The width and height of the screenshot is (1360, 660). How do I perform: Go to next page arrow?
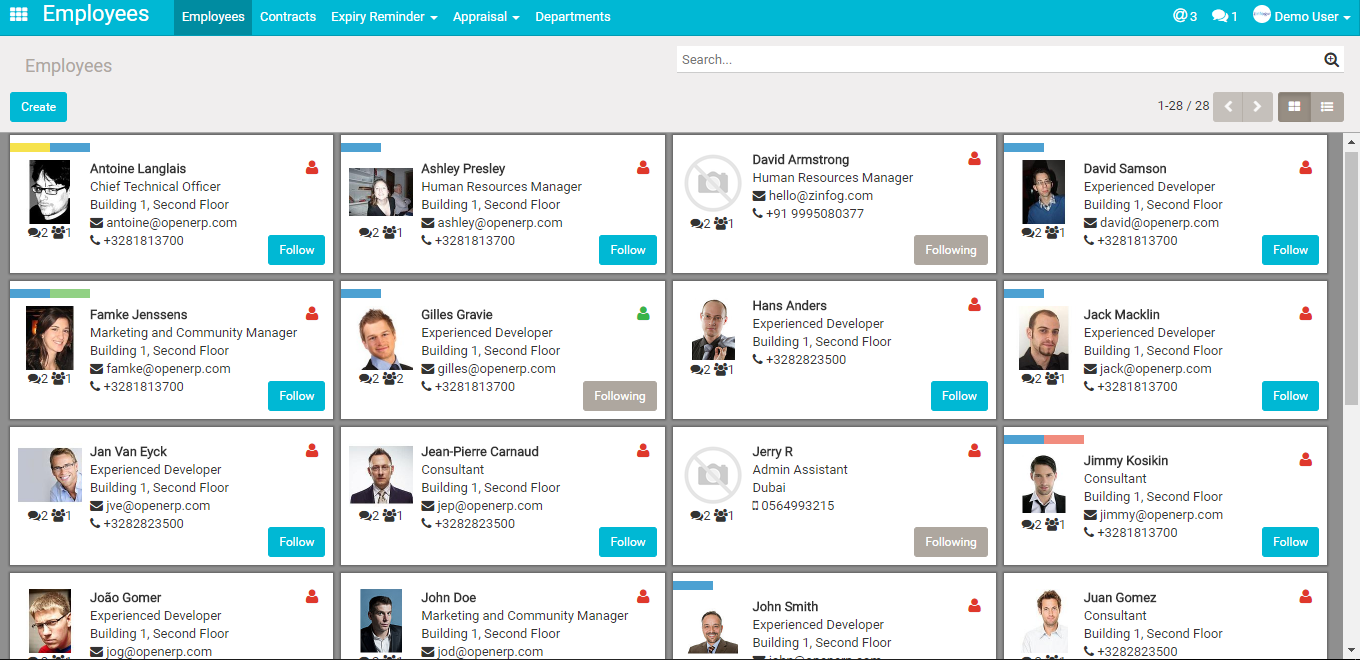(x=1258, y=106)
